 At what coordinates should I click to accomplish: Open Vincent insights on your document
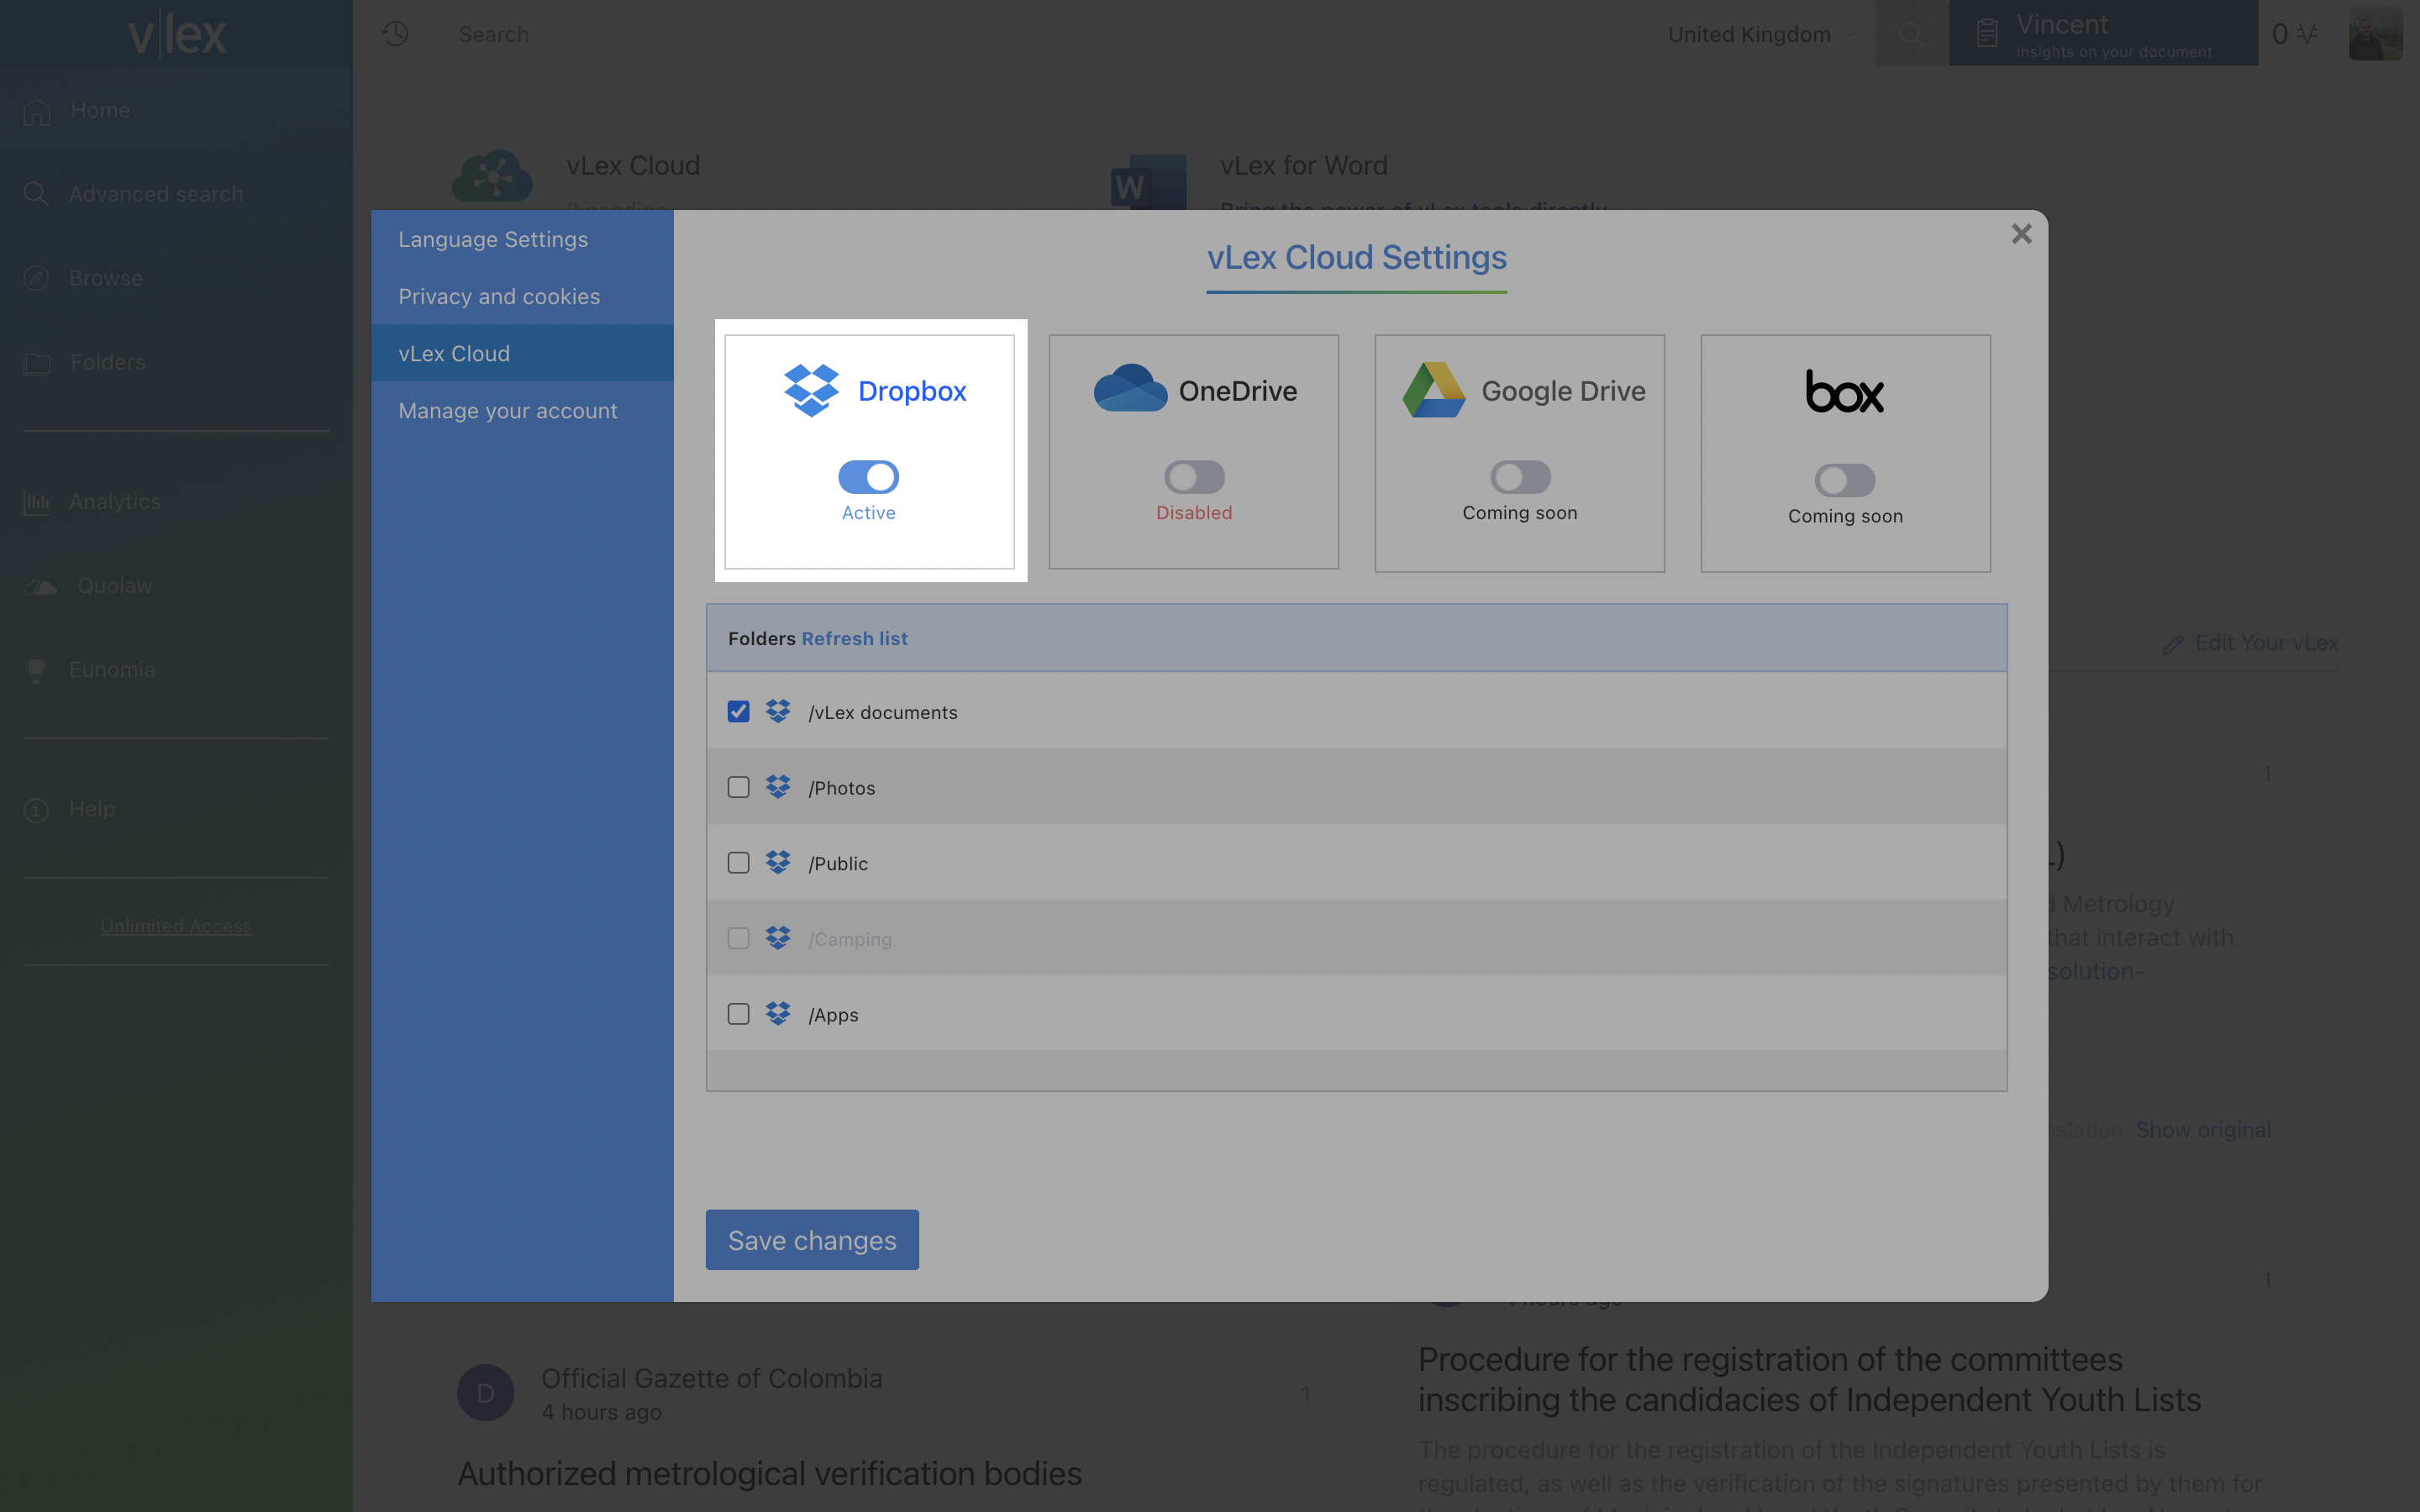point(2103,33)
